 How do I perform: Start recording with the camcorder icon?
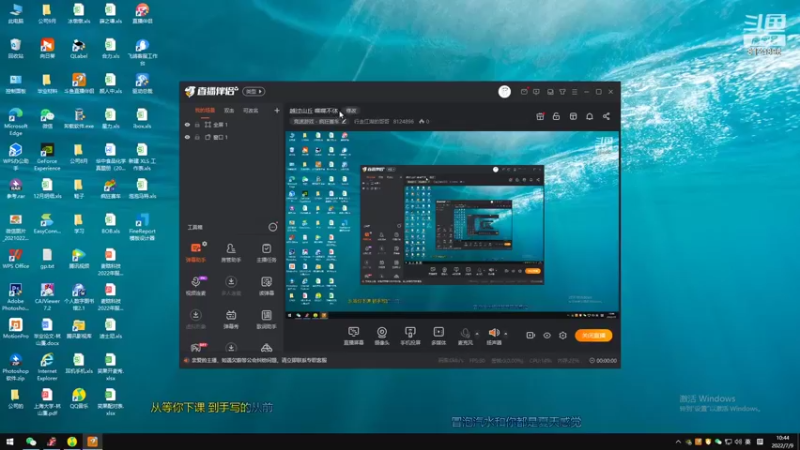click(531, 335)
